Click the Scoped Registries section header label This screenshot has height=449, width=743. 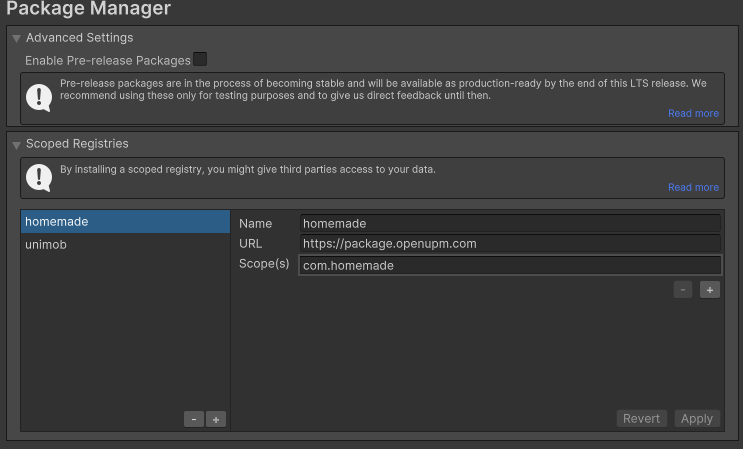click(77, 145)
